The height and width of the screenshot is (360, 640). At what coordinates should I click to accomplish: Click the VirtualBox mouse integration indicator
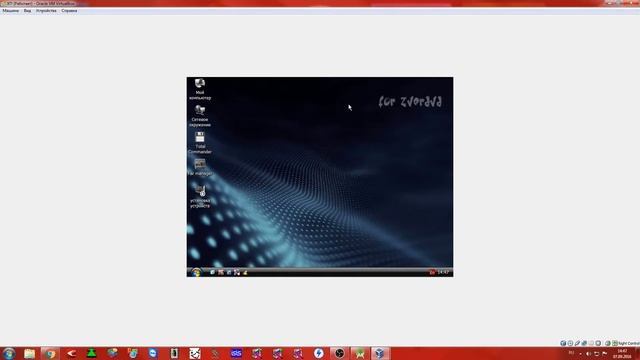[608, 343]
